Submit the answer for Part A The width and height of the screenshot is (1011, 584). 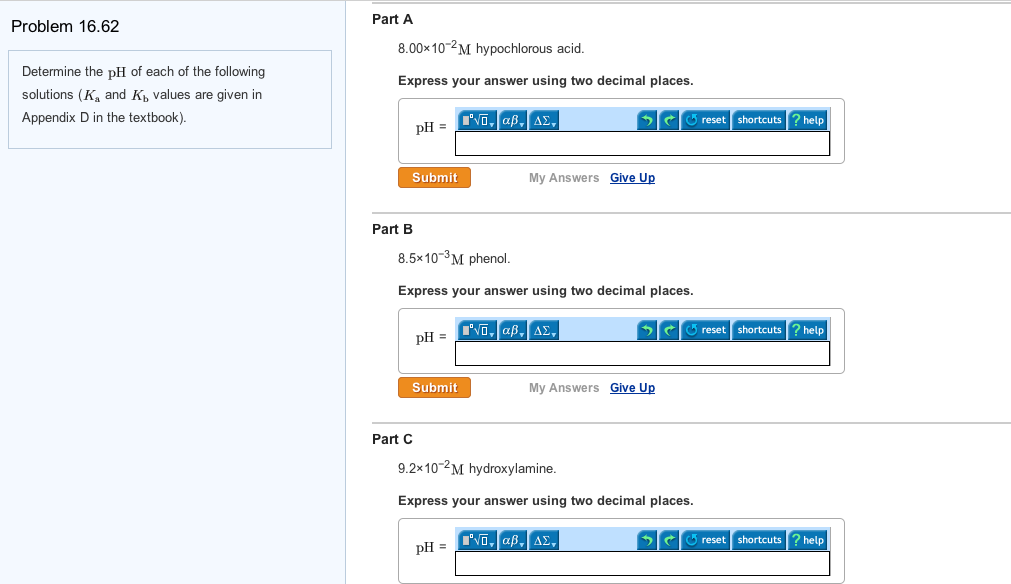tap(434, 177)
